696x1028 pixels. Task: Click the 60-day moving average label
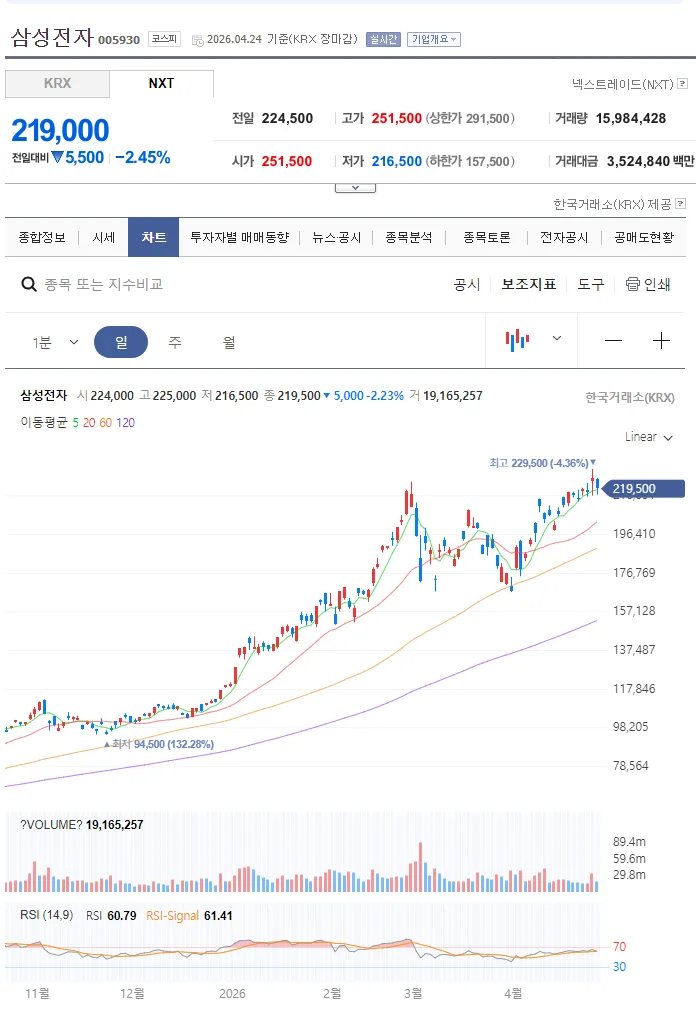pos(106,423)
